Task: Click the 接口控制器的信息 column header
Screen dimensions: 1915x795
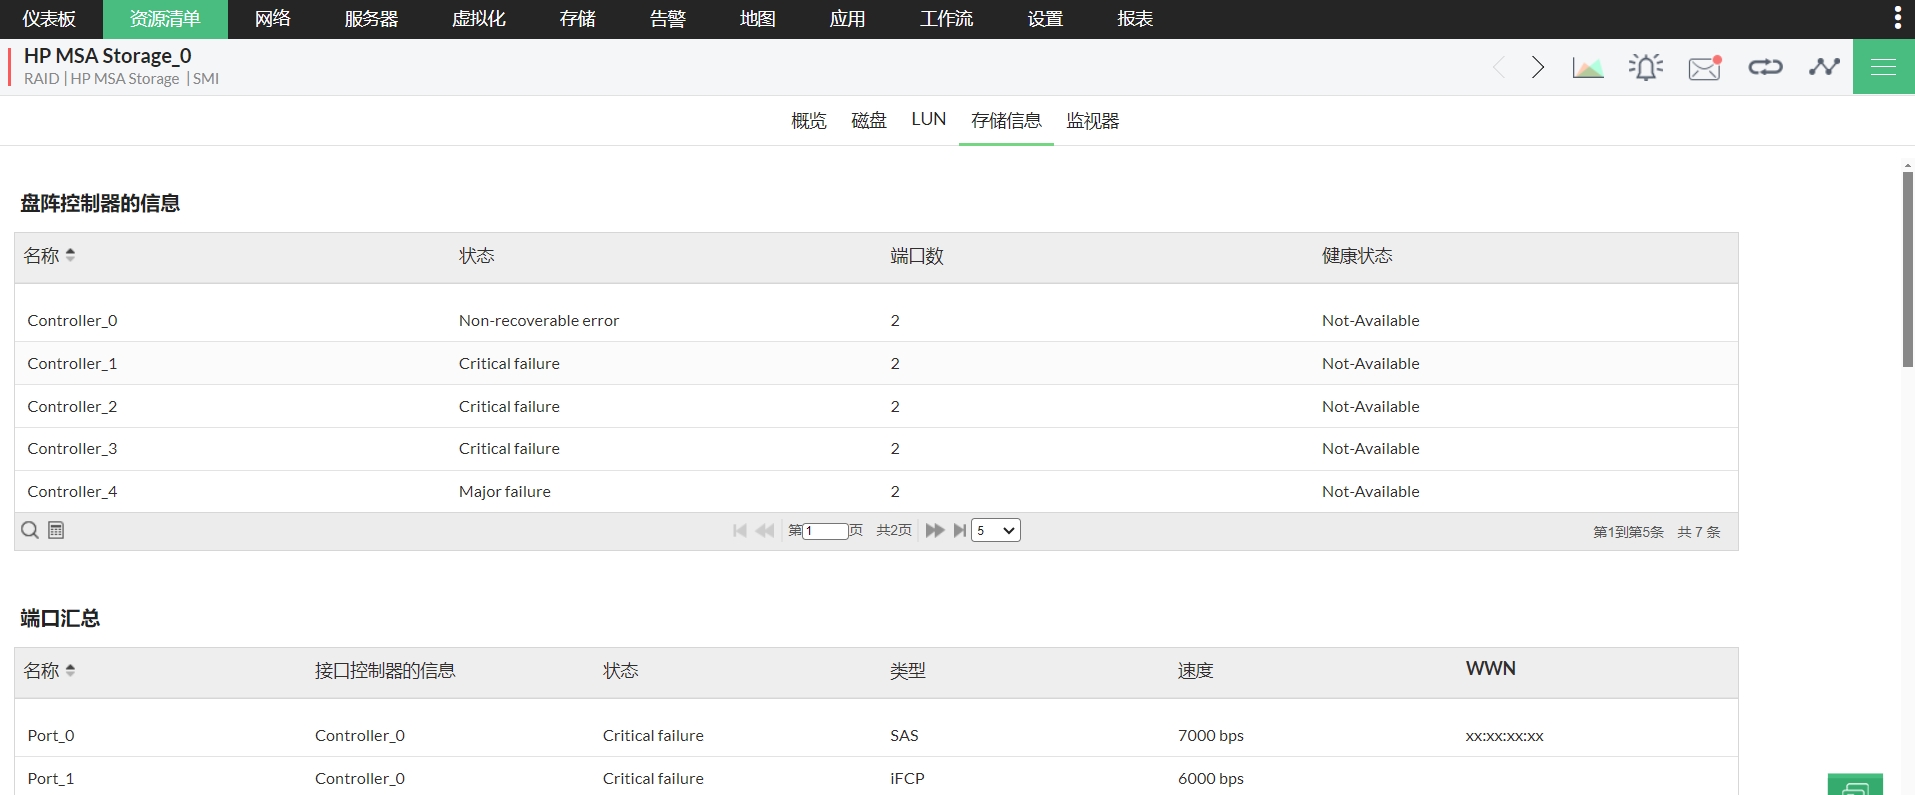Action: pos(385,671)
